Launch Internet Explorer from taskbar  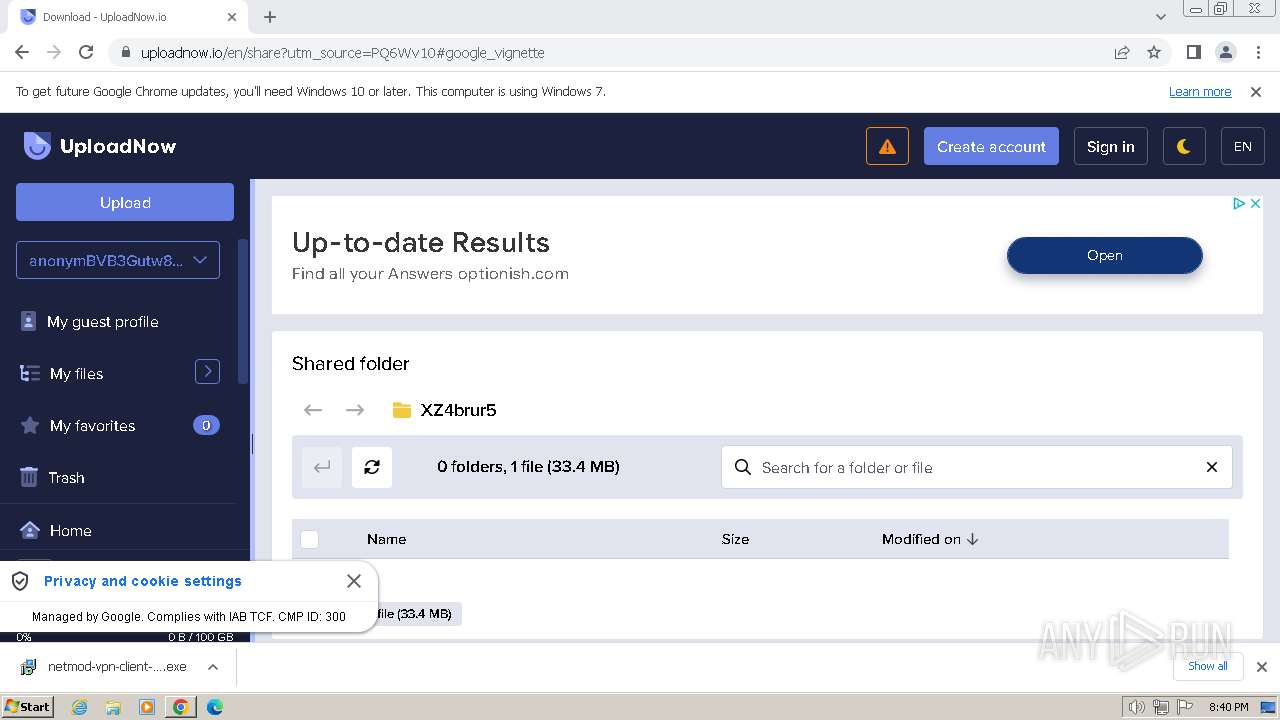click(79, 707)
